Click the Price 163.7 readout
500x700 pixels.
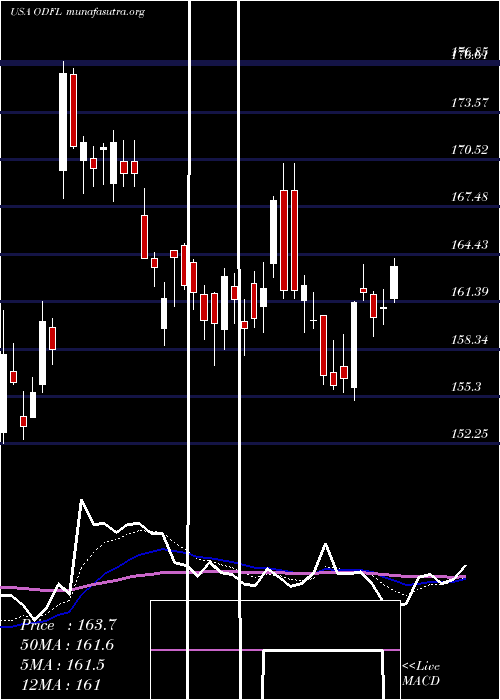68,625
